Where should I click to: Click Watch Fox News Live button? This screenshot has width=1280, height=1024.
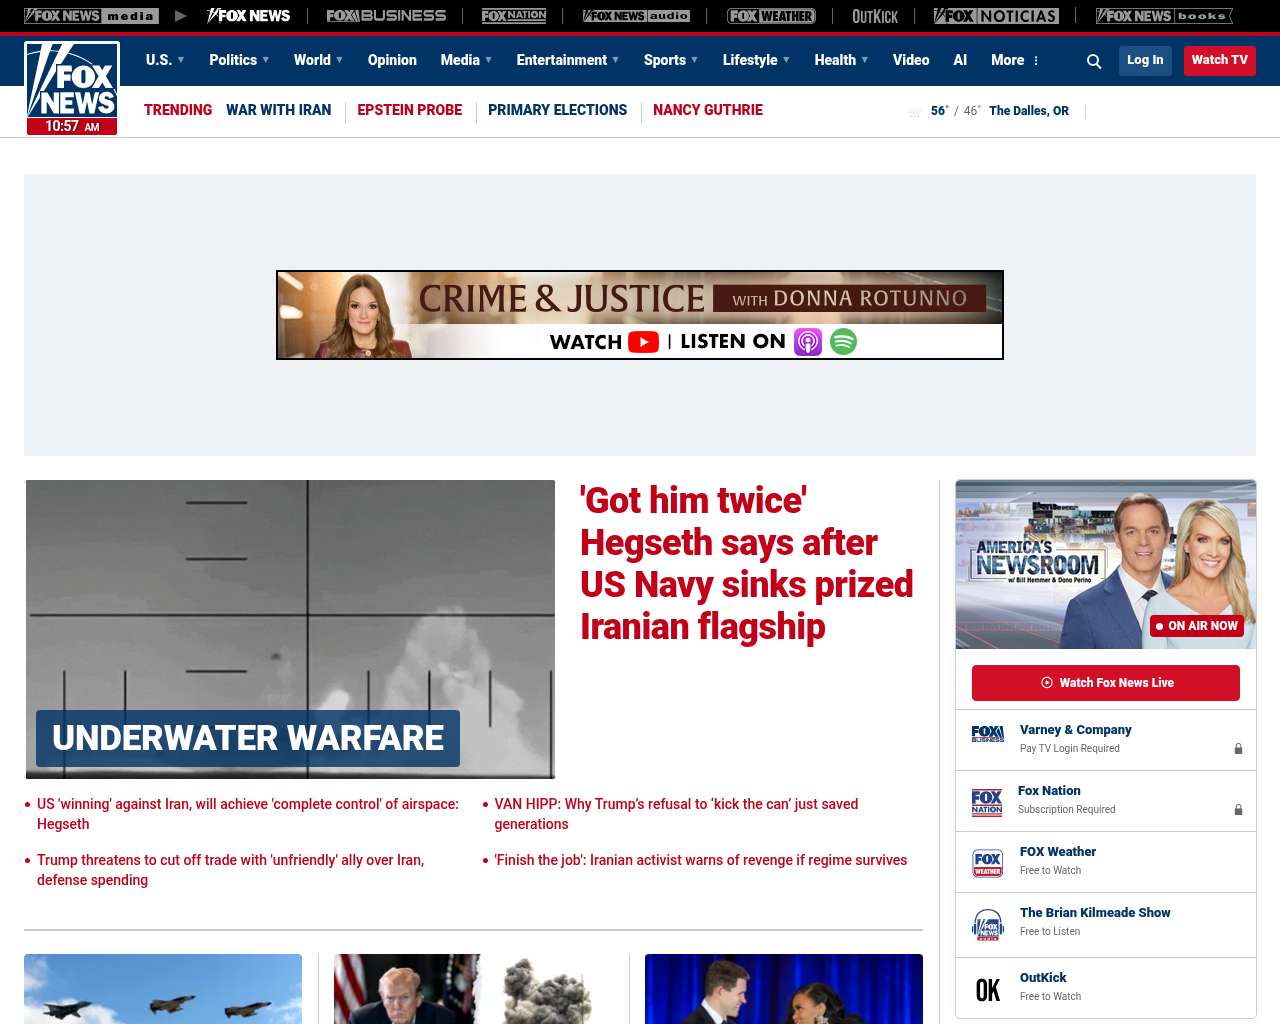tap(1106, 683)
